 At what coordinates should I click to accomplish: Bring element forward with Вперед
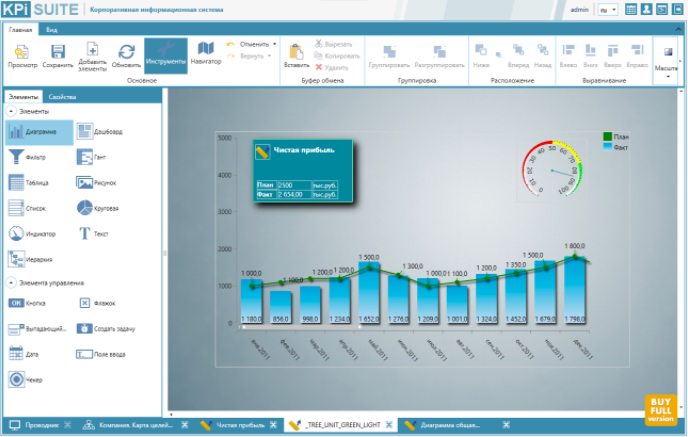coord(518,56)
